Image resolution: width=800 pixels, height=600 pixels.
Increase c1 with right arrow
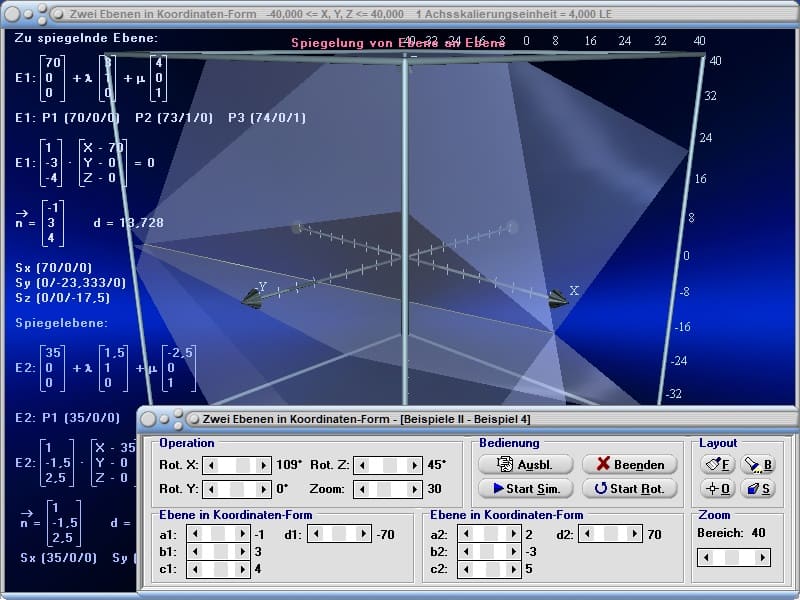243,569
